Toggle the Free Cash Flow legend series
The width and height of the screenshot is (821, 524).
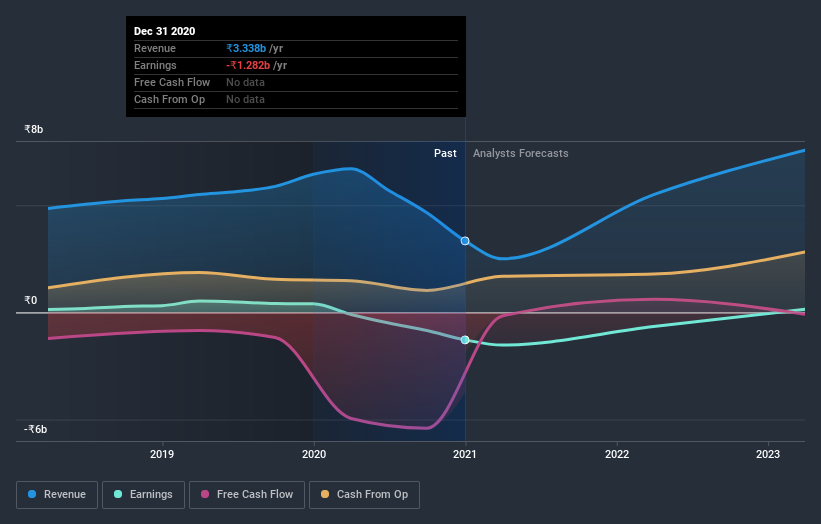[247, 495]
